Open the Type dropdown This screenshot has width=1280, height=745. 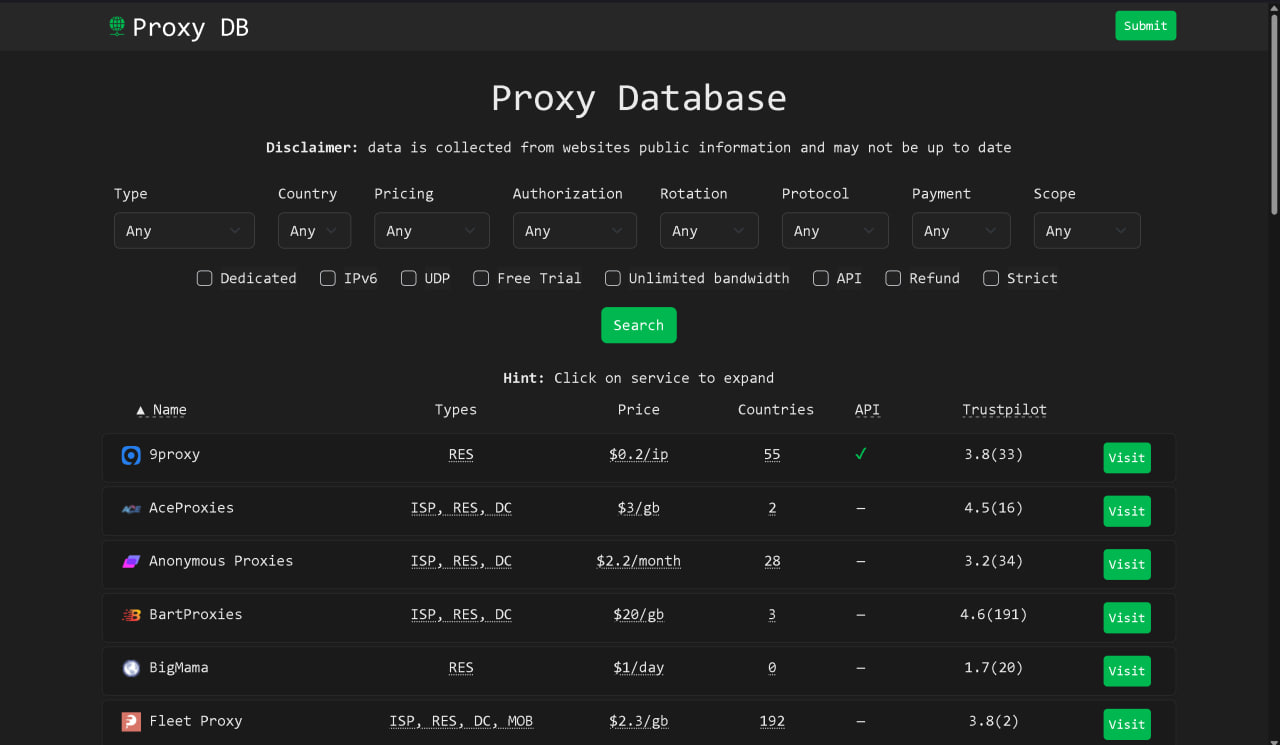pos(184,231)
